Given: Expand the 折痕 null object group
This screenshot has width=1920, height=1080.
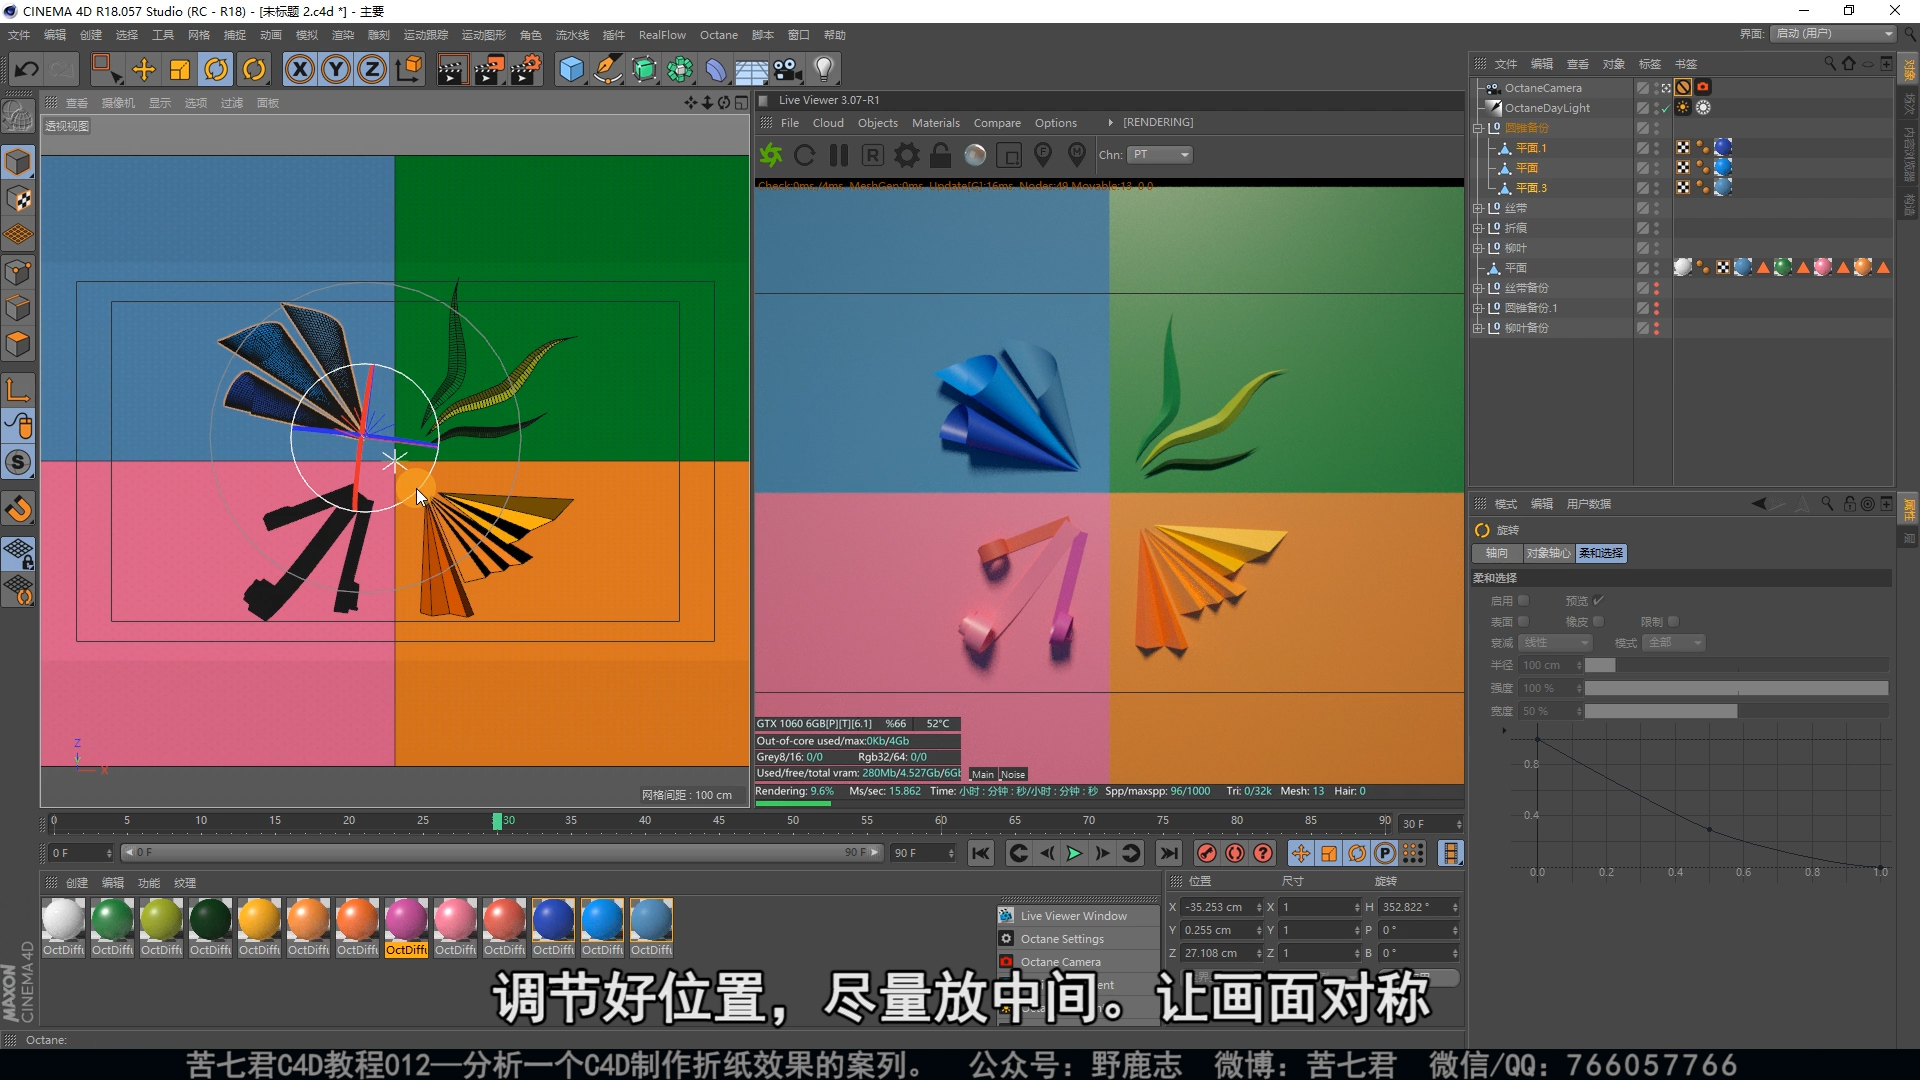Looking at the screenshot, I should click(x=1477, y=228).
